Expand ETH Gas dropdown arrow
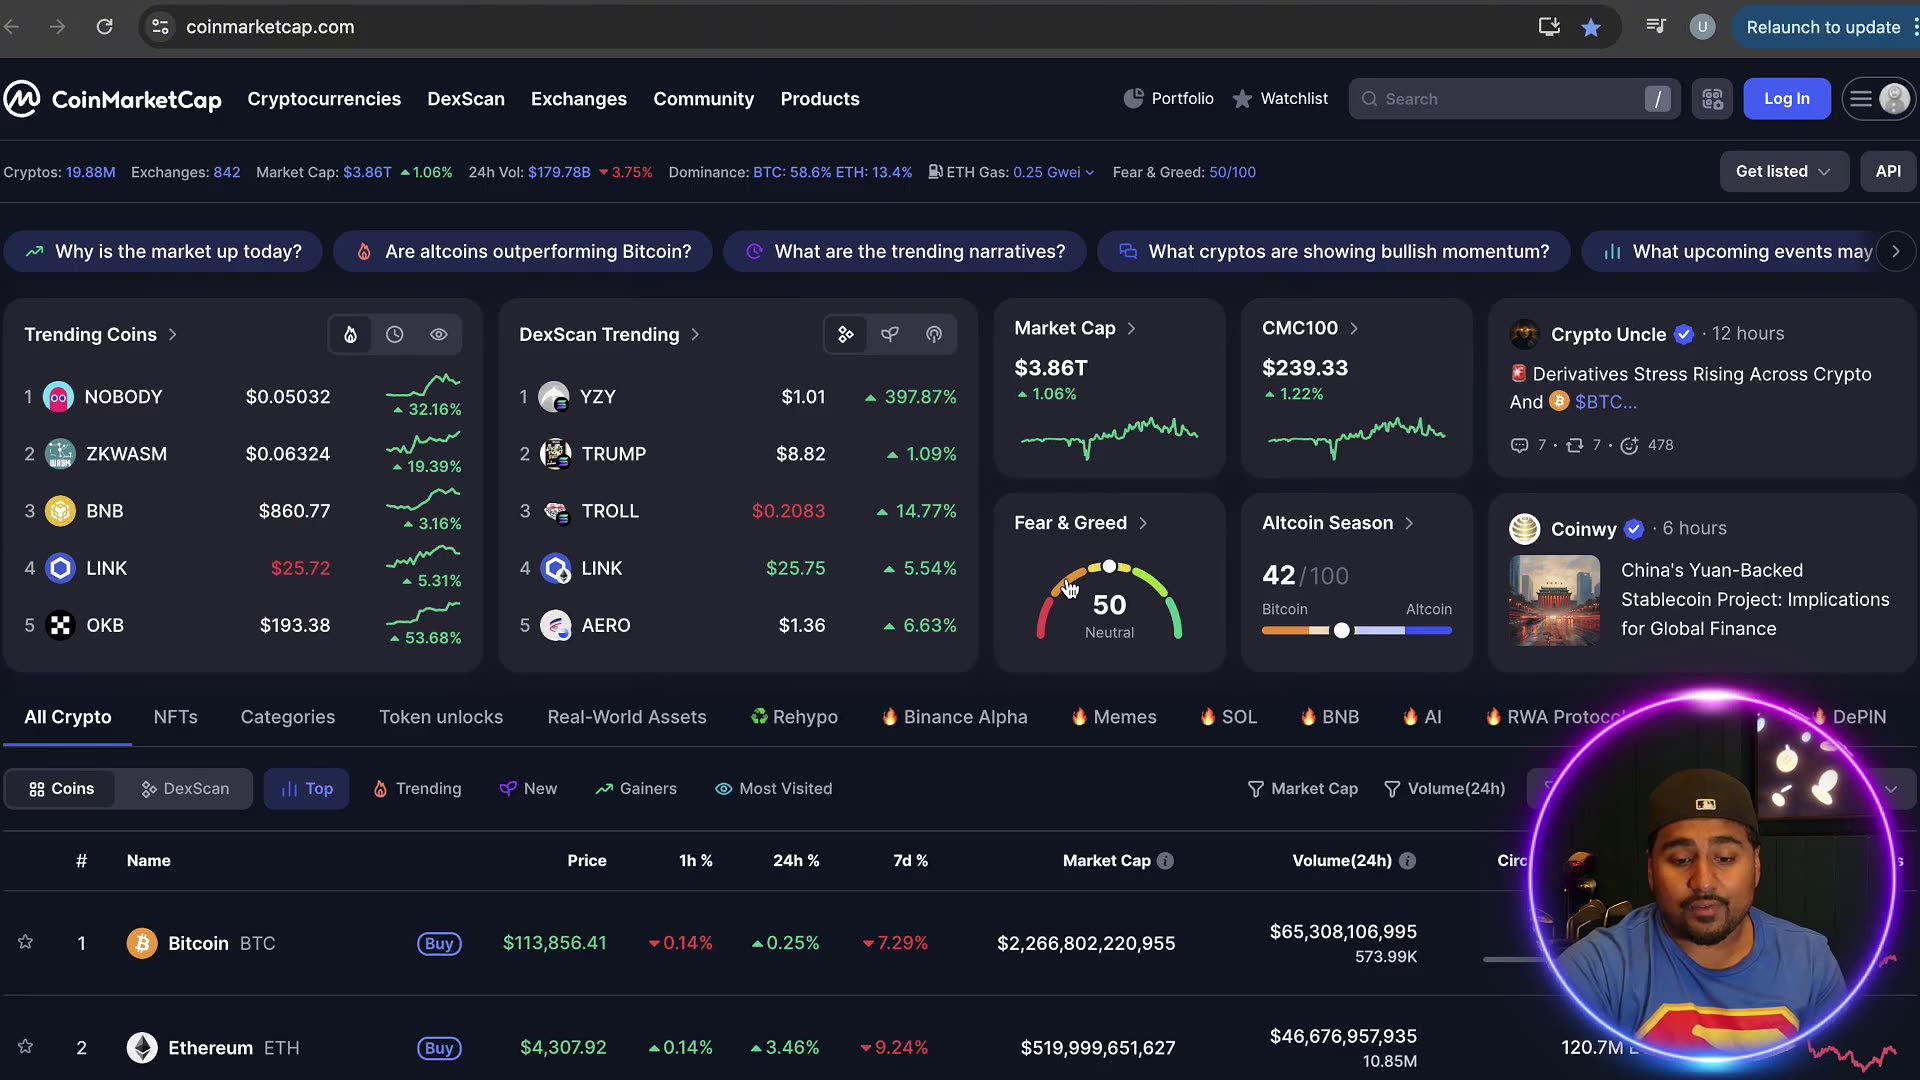Viewport: 1920px width, 1080px height. [x=1089, y=173]
